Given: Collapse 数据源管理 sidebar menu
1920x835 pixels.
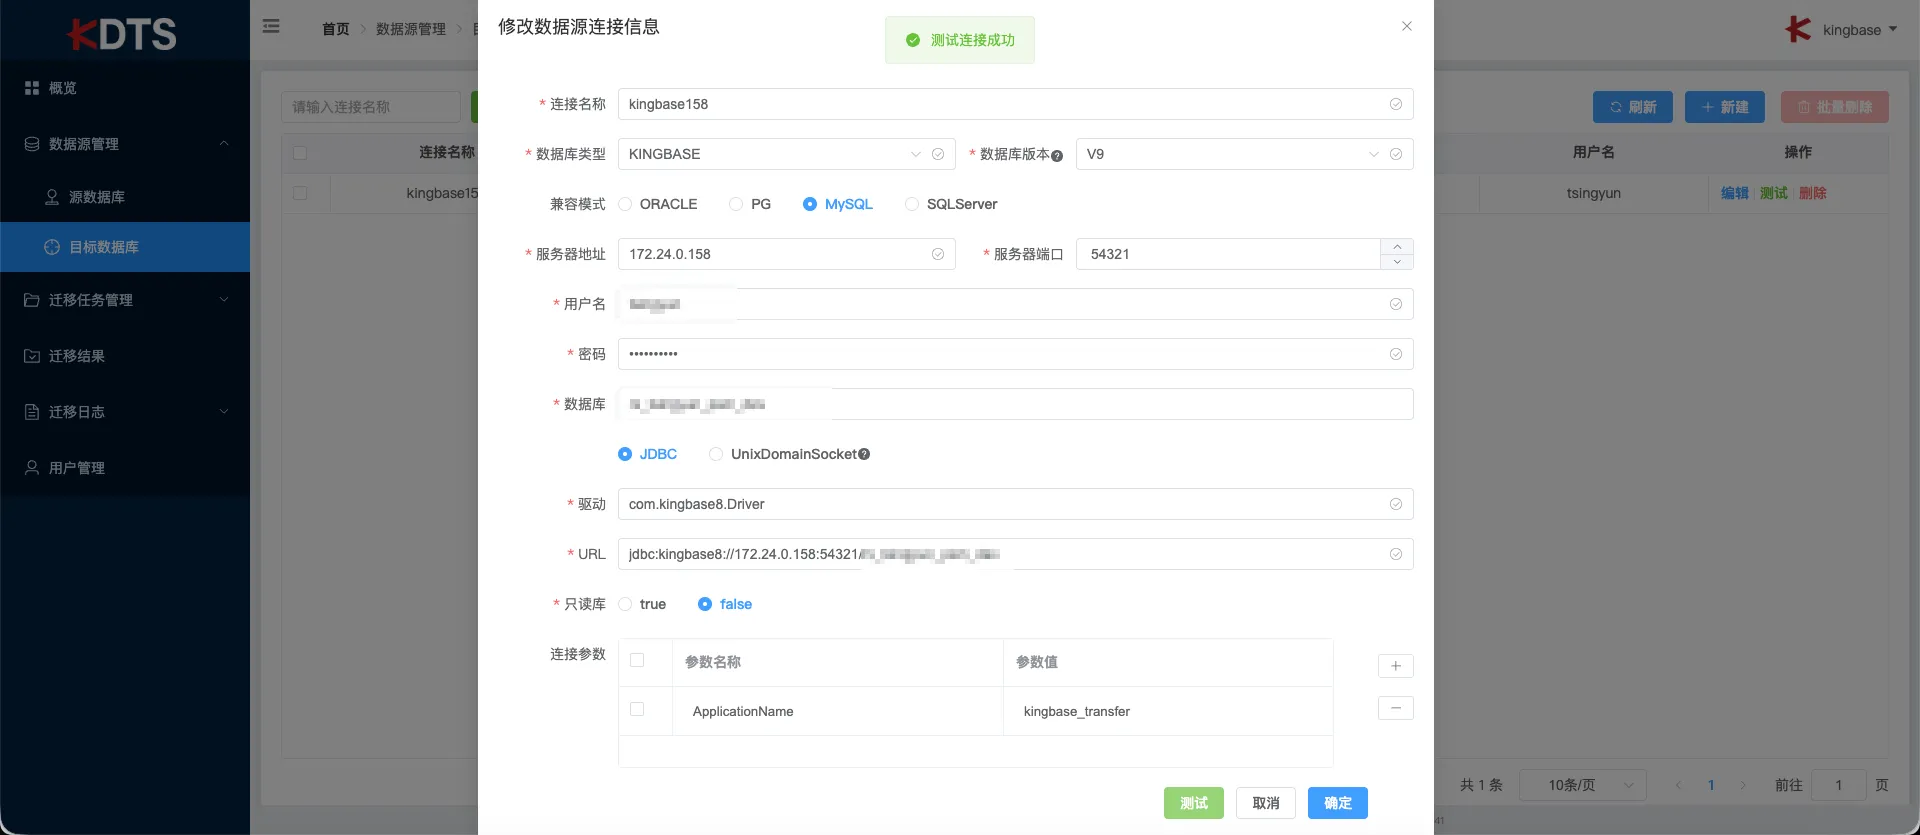Looking at the screenshot, I should pos(125,144).
